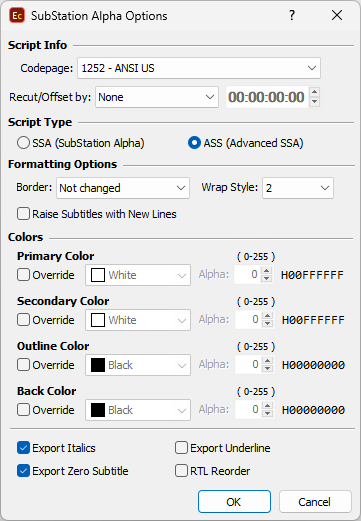Image resolution: width=361 pixels, height=521 pixels.
Task: Open the Back Color dropdown
Action: point(138,410)
